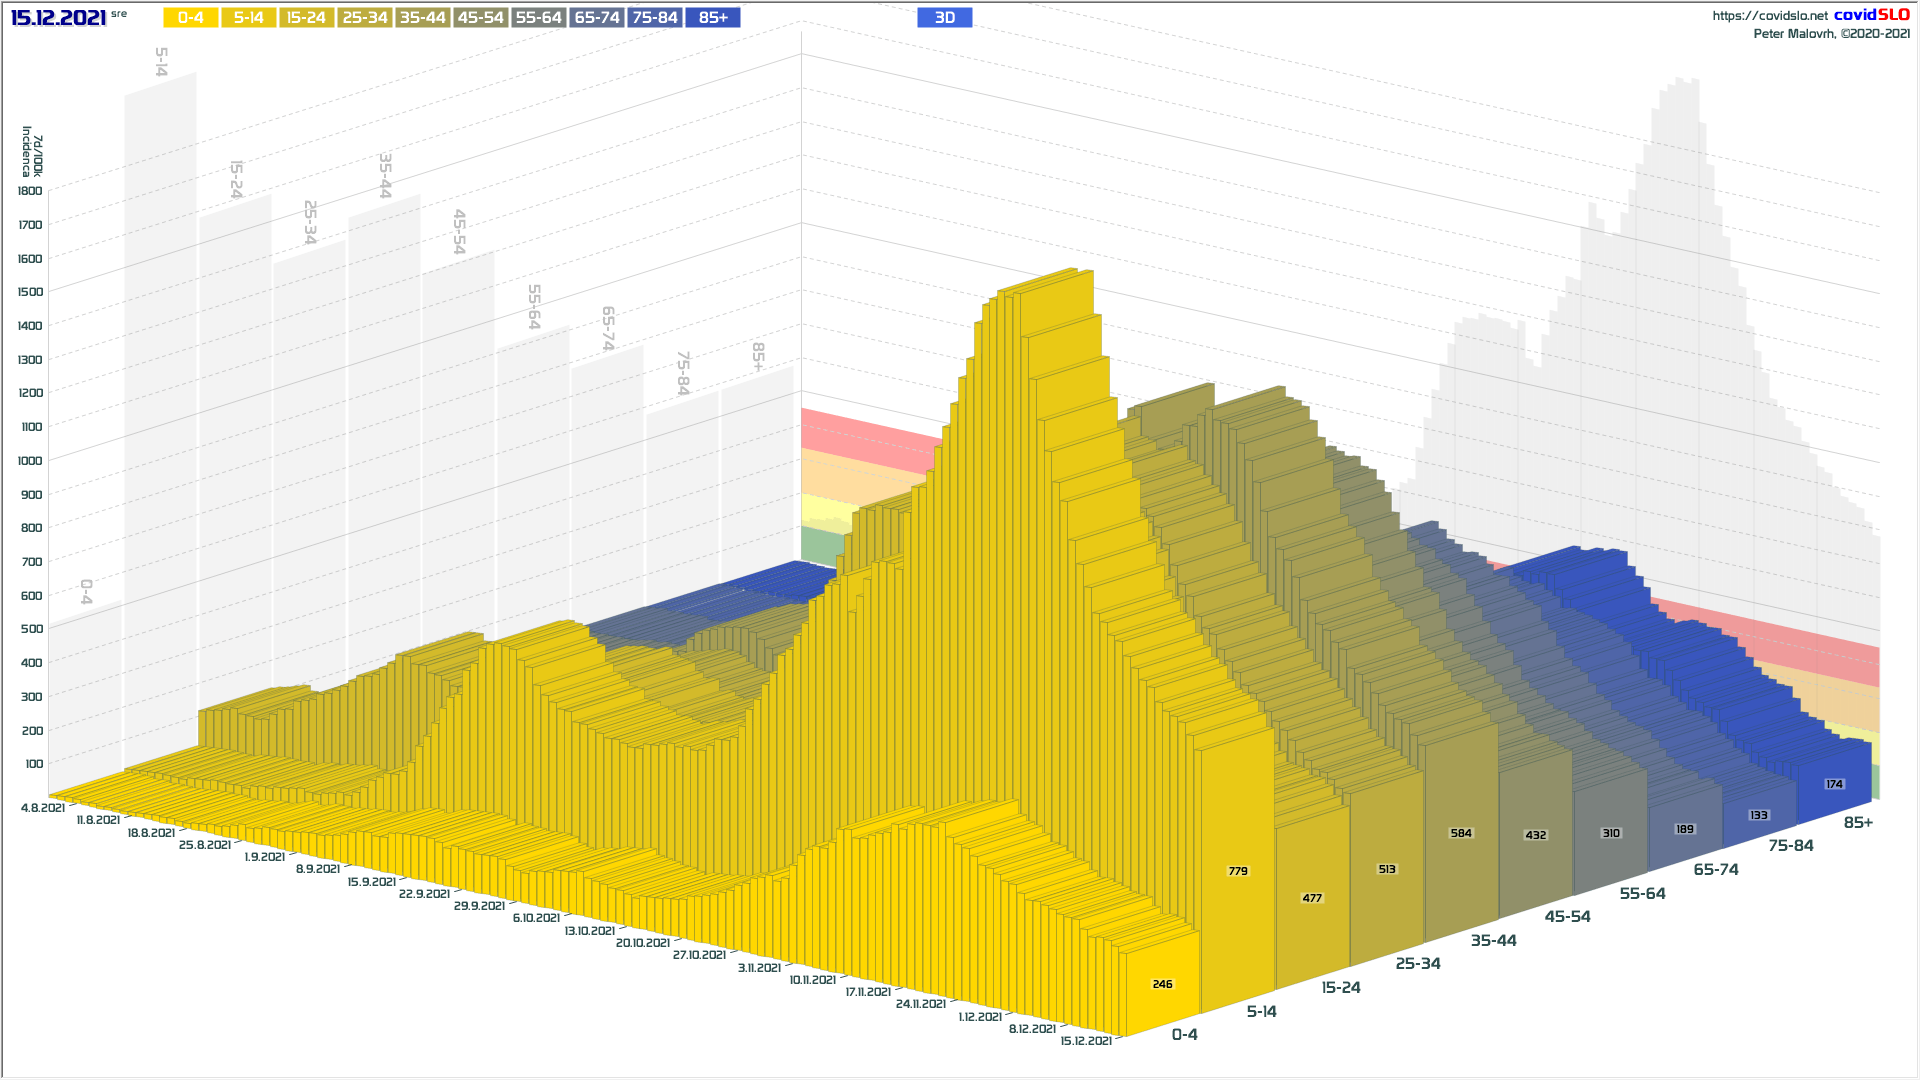The height and width of the screenshot is (1080, 1920).
Task: Switch the 3D view mode button
Action: (x=944, y=18)
